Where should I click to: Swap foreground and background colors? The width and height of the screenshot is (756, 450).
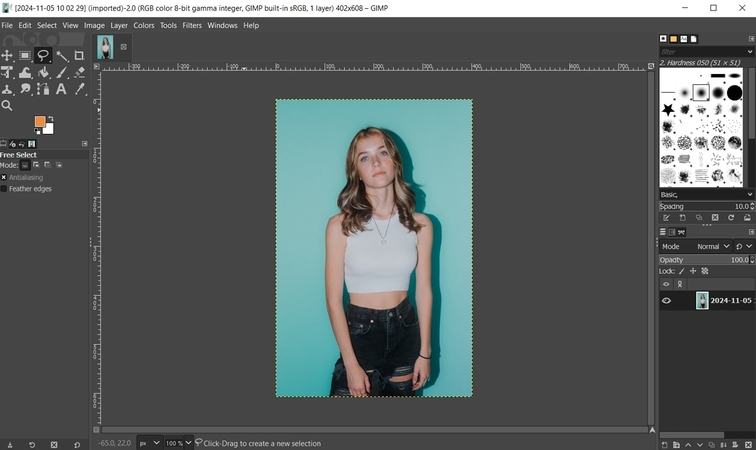point(51,119)
